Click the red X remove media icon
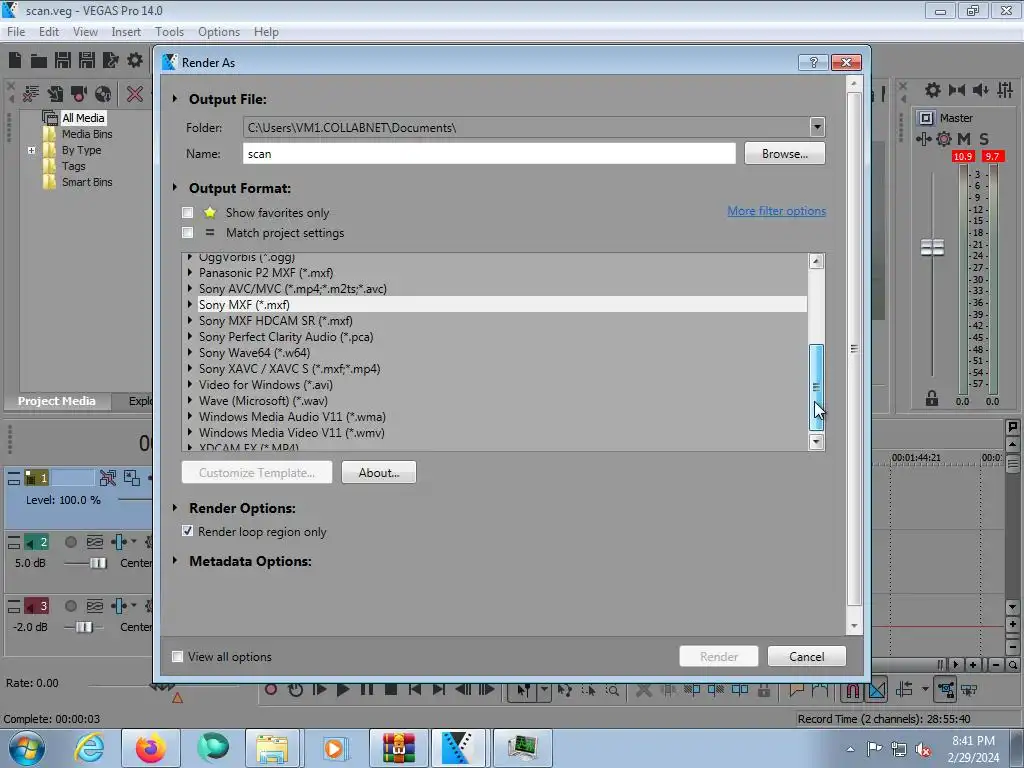1024x768 pixels. (x=135, y=94)
